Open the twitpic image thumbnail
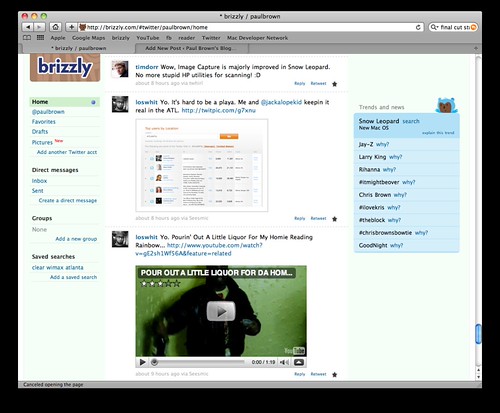The image size is (500, 413). [x=202, y=165]
